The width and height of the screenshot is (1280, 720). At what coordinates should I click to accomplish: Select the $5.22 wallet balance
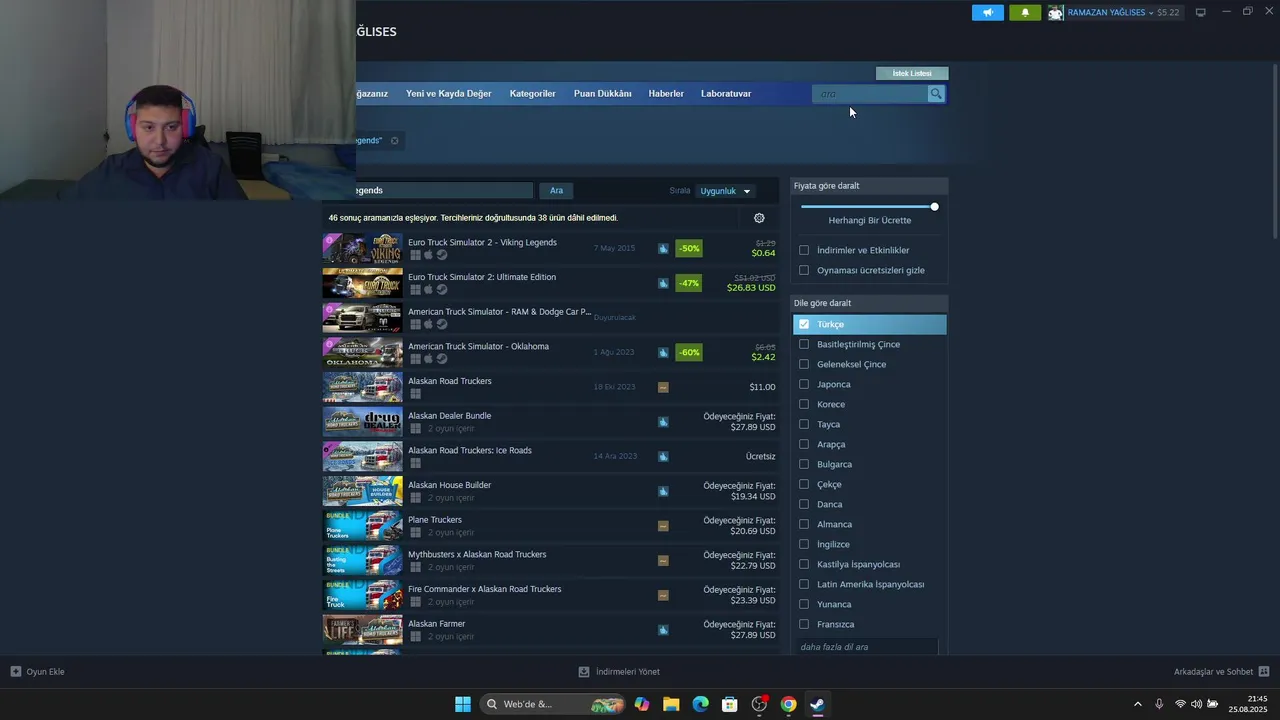tap(1168, 13)
